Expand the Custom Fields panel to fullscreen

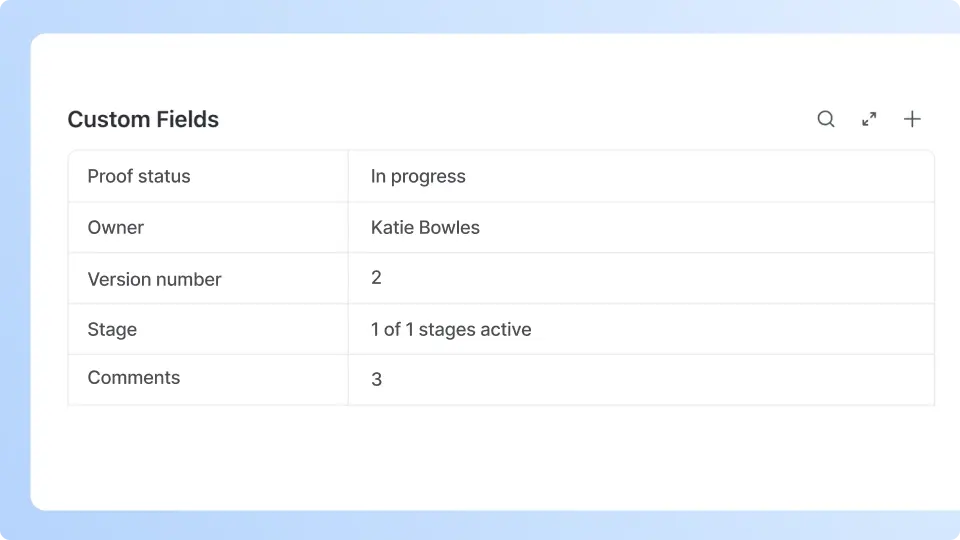[869, 119]
